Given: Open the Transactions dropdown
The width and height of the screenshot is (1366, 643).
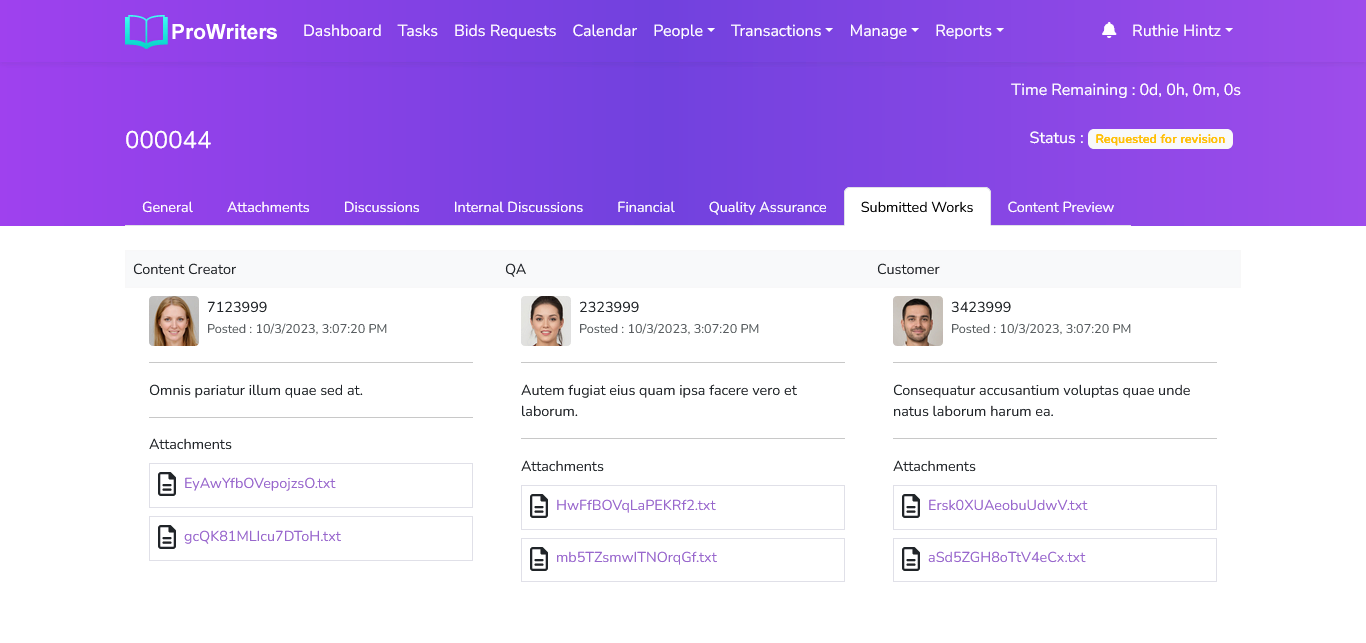Looking at the screenshot, I should [x=781, y=31].
